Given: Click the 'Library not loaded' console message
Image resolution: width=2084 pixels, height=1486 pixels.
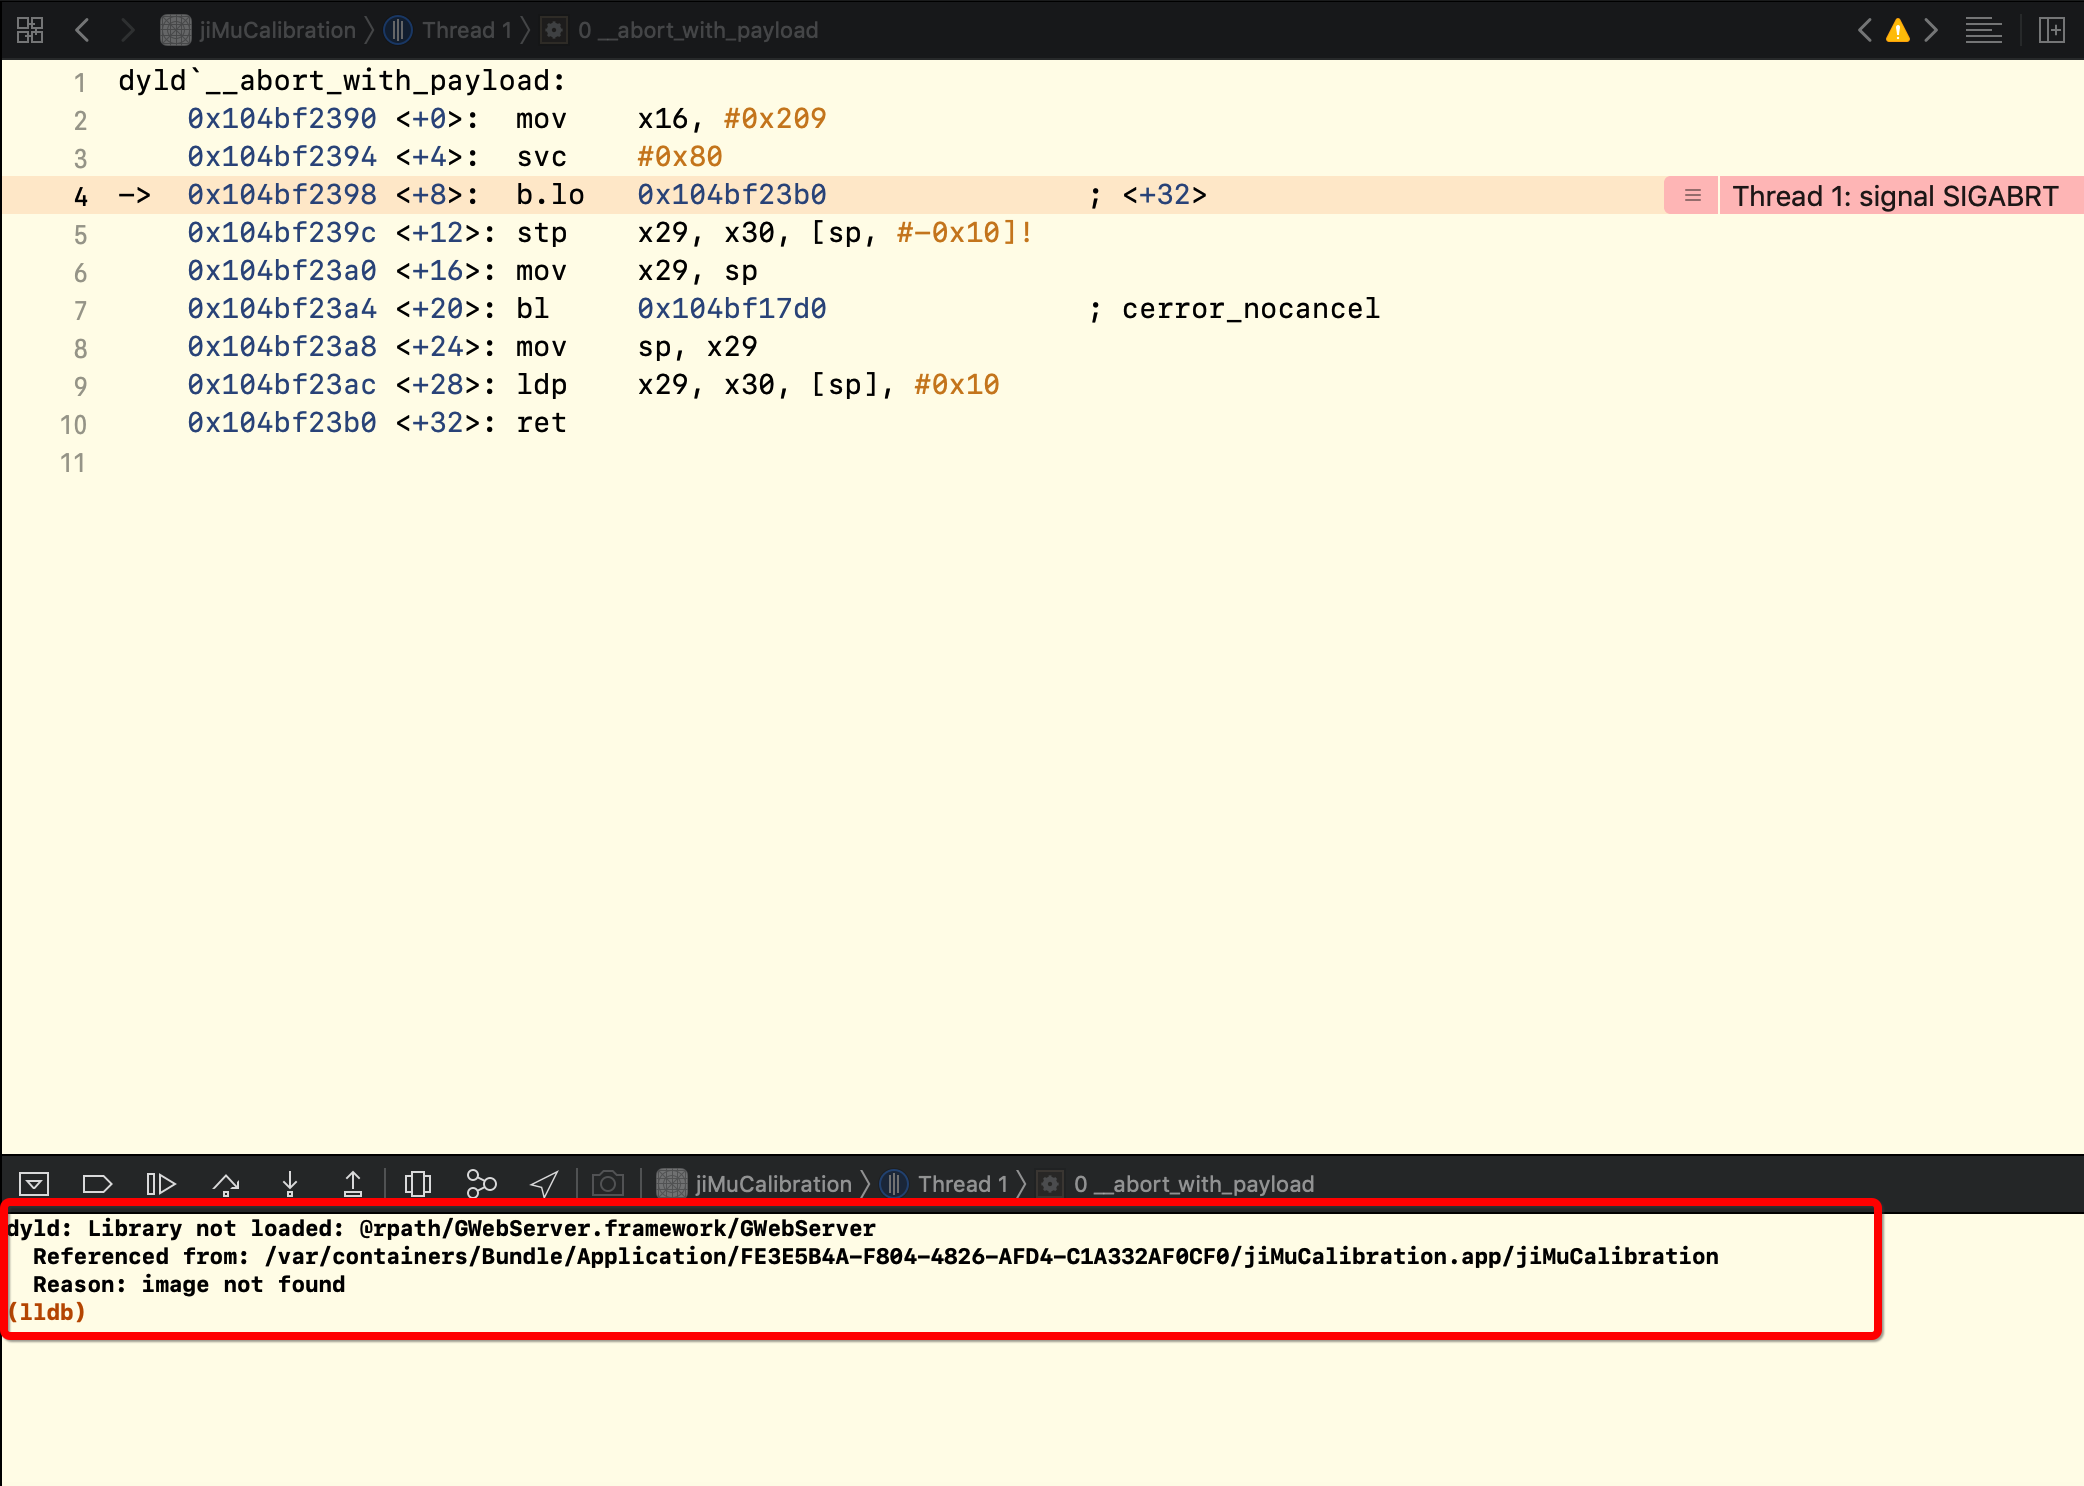Looking at the screenshot, I should point(441,1228).
